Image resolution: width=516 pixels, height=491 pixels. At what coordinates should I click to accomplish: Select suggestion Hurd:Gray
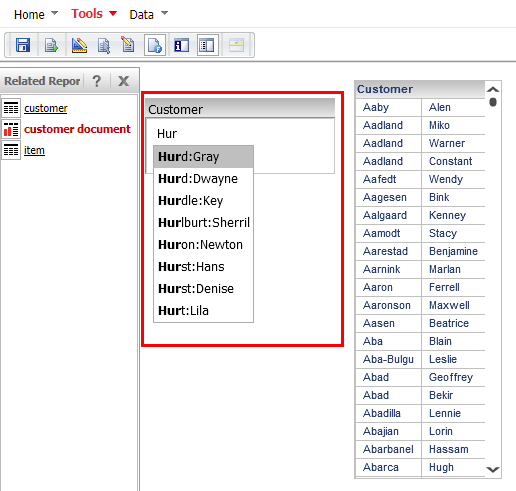(203, 157)
